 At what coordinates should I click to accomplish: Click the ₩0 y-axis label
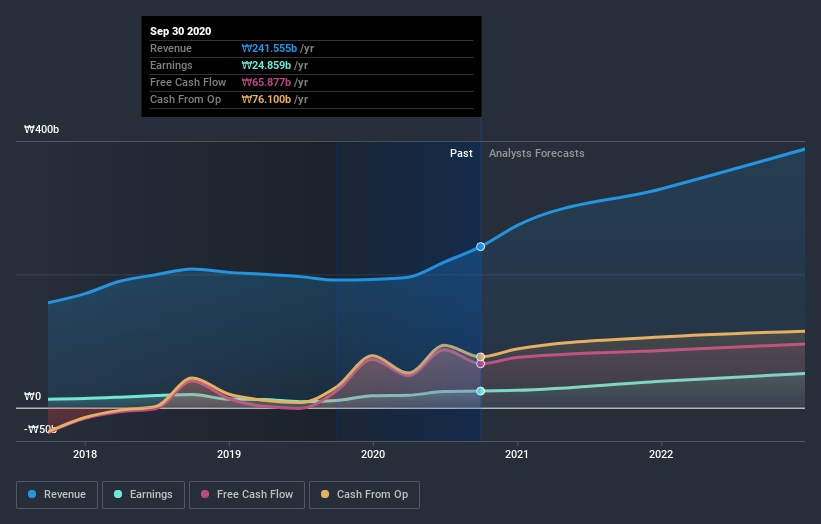(x=32, y=396)
